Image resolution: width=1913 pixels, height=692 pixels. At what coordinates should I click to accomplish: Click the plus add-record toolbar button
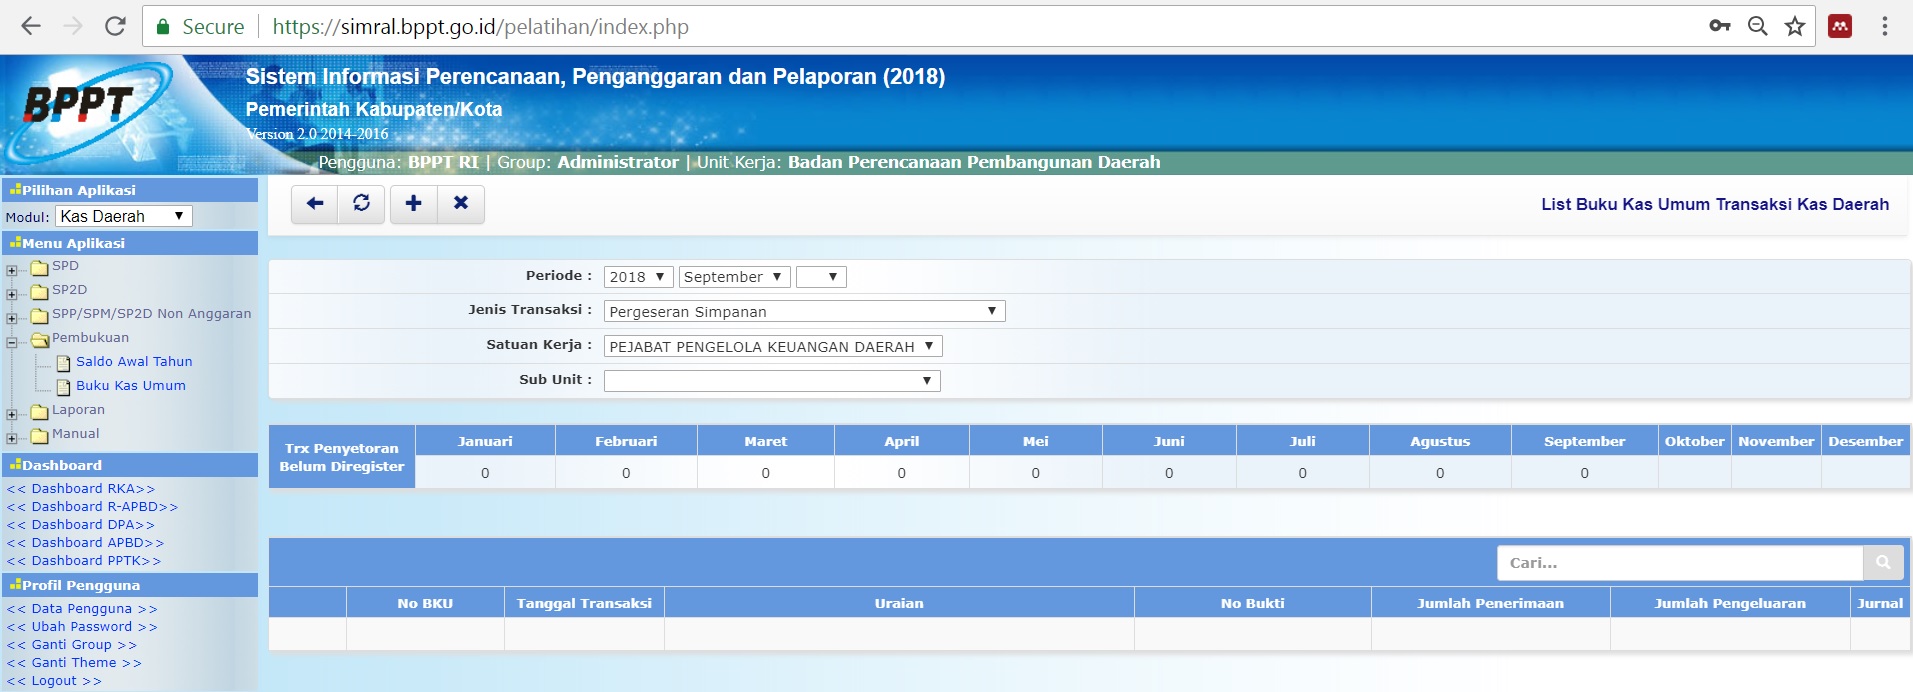point(414,204)
